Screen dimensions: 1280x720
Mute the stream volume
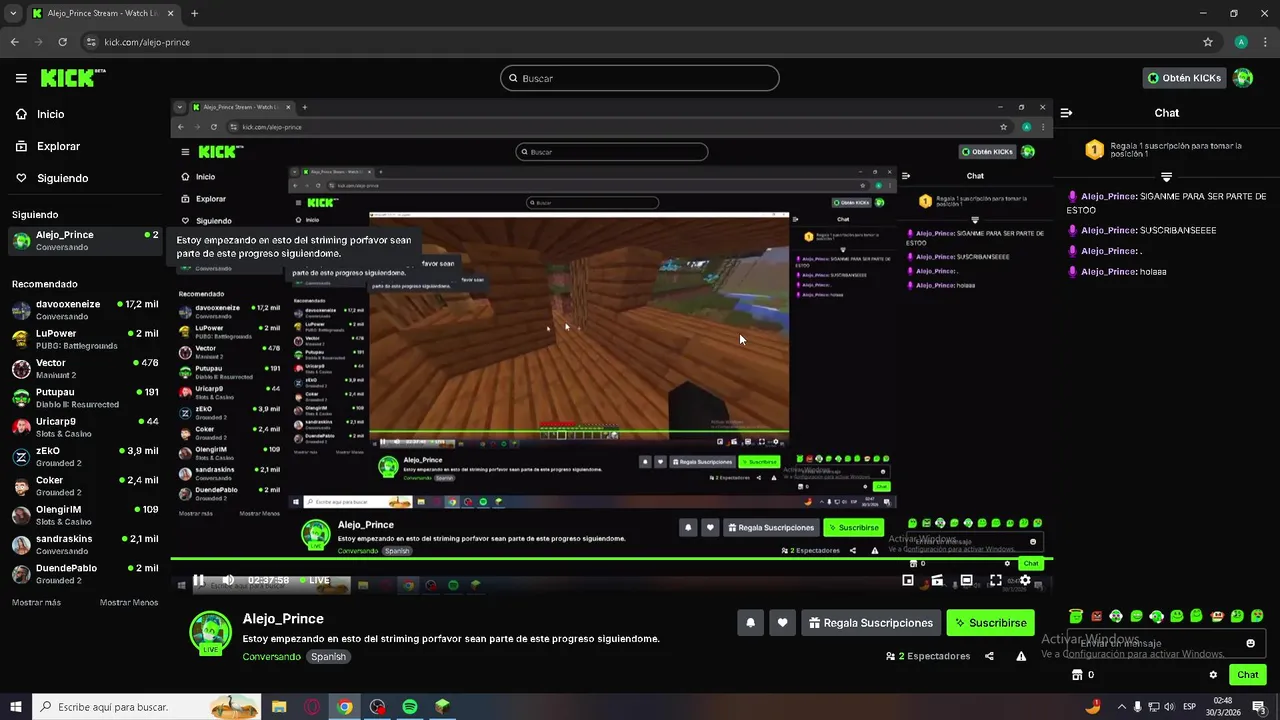pyautogui.click(x=228, y=580)
